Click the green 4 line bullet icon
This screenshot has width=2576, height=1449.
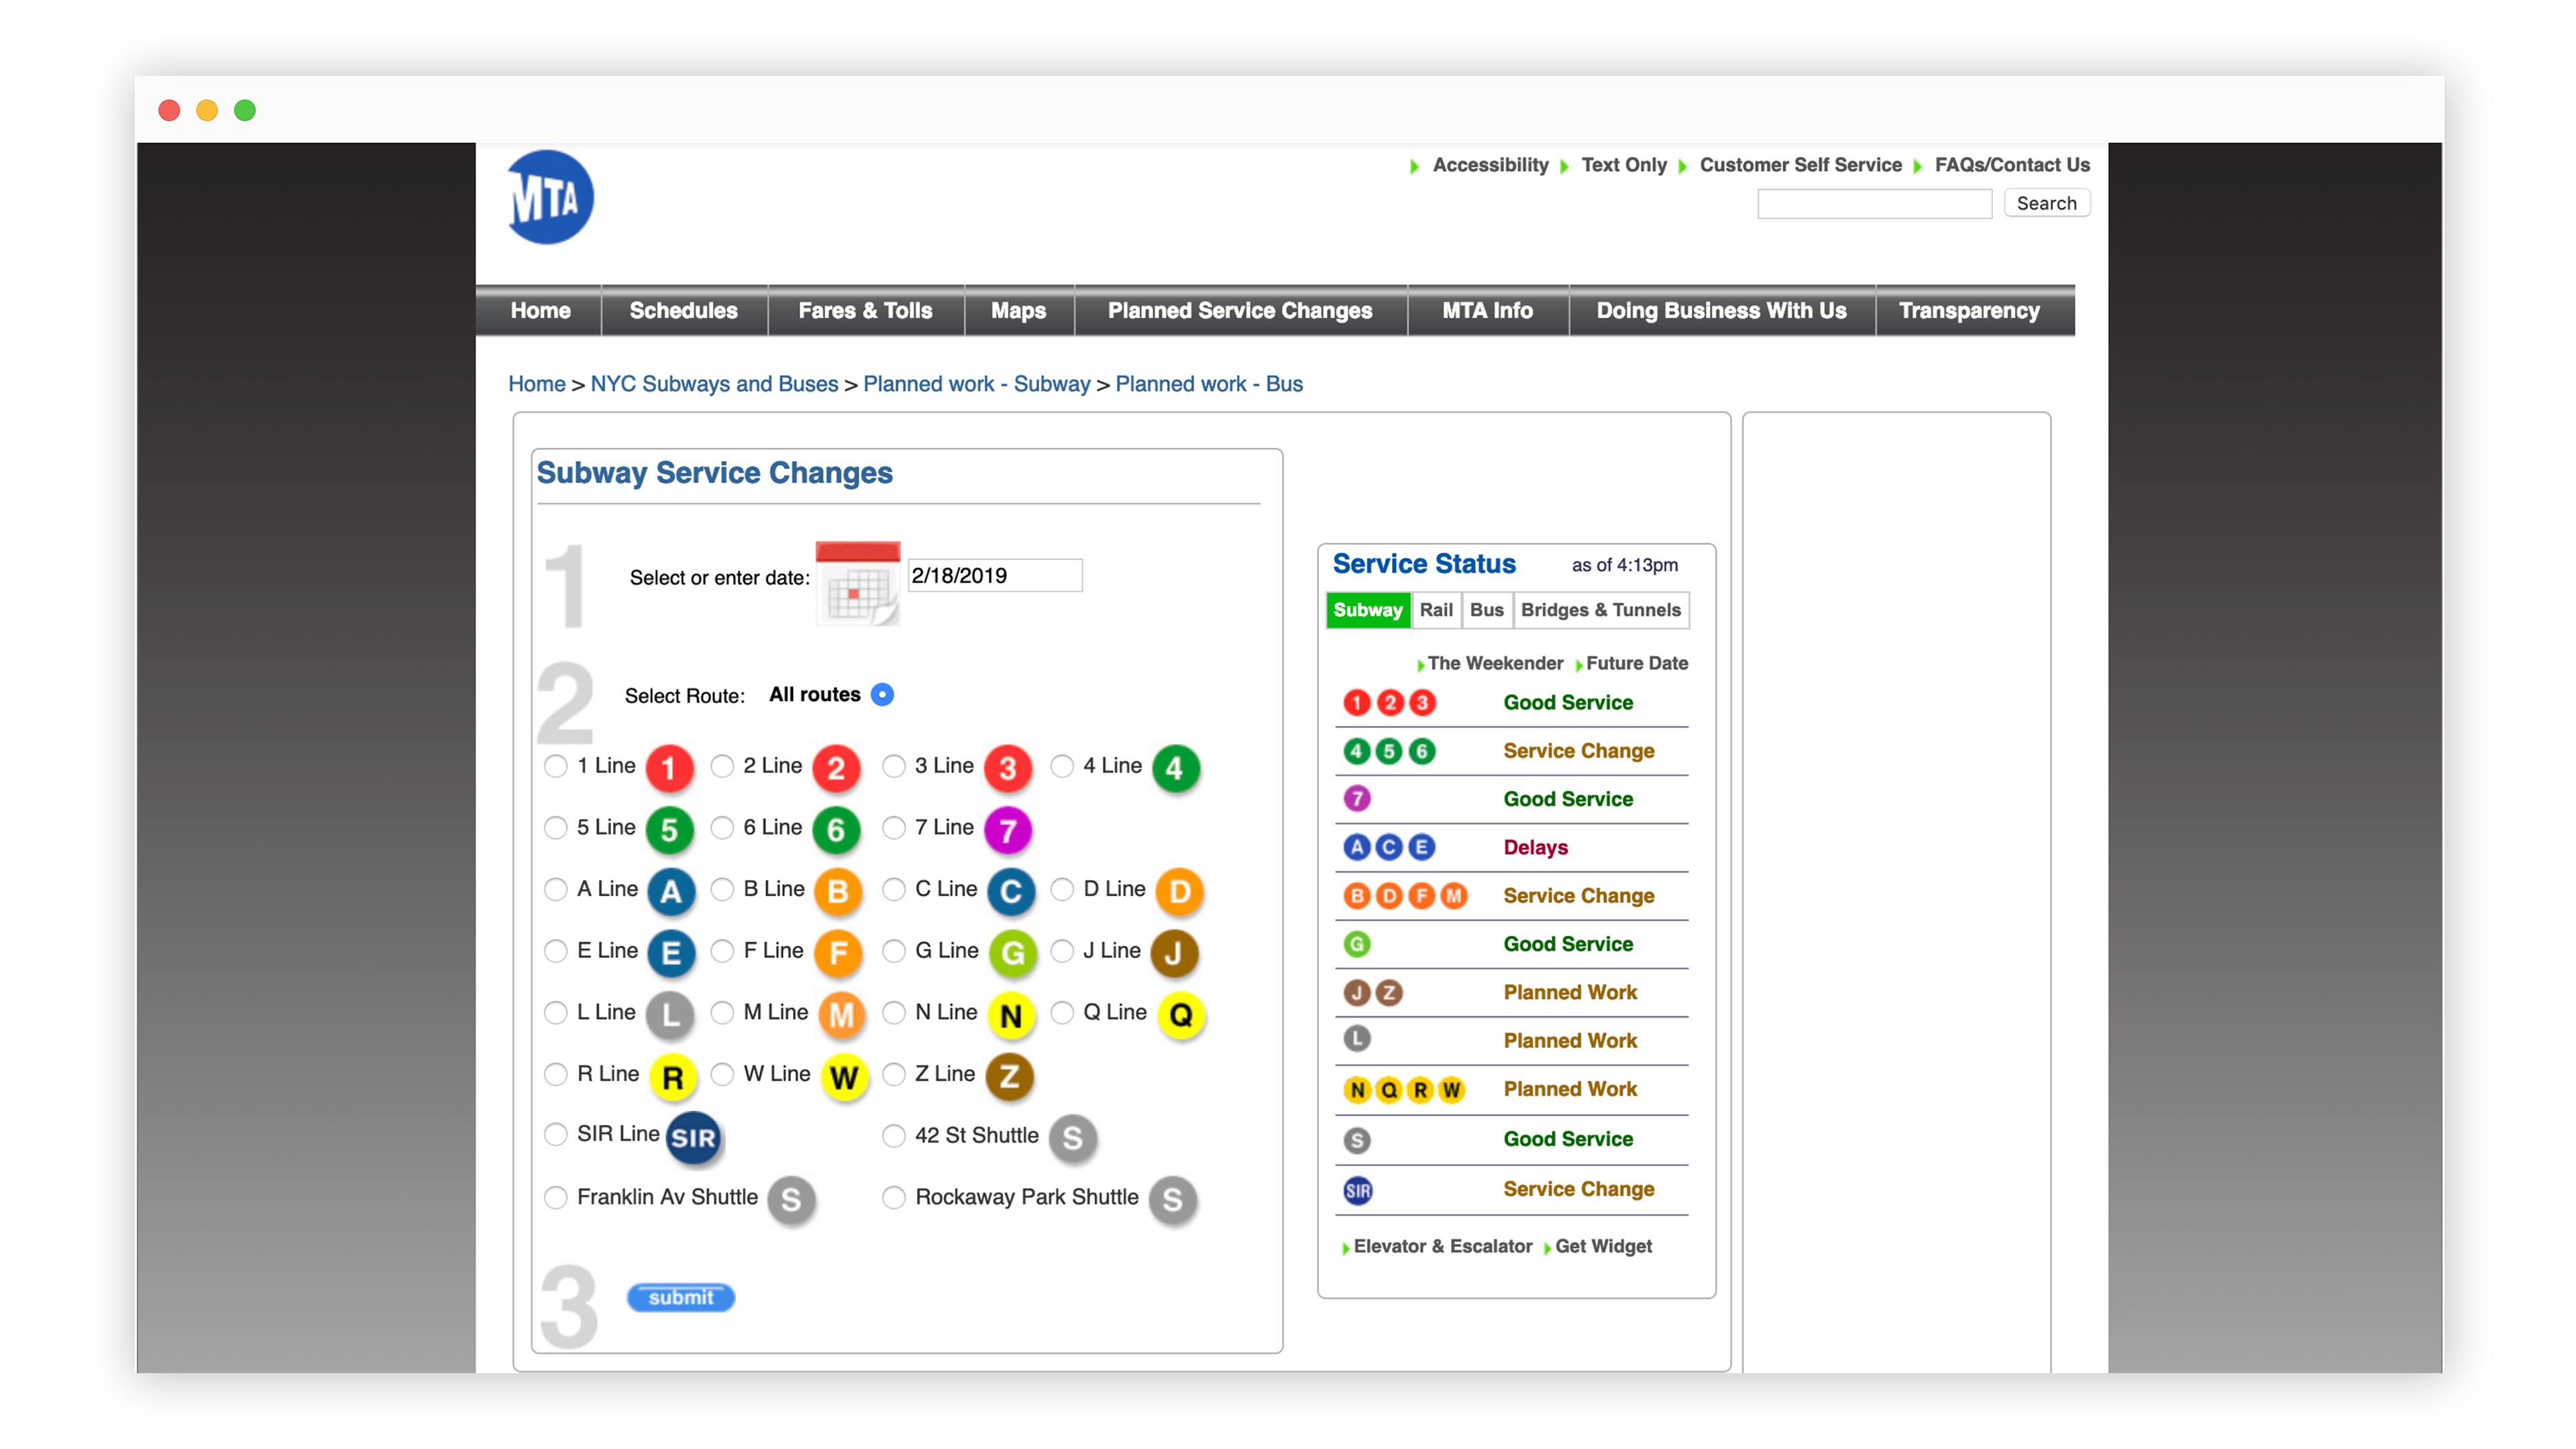(x=1175, y=768)
